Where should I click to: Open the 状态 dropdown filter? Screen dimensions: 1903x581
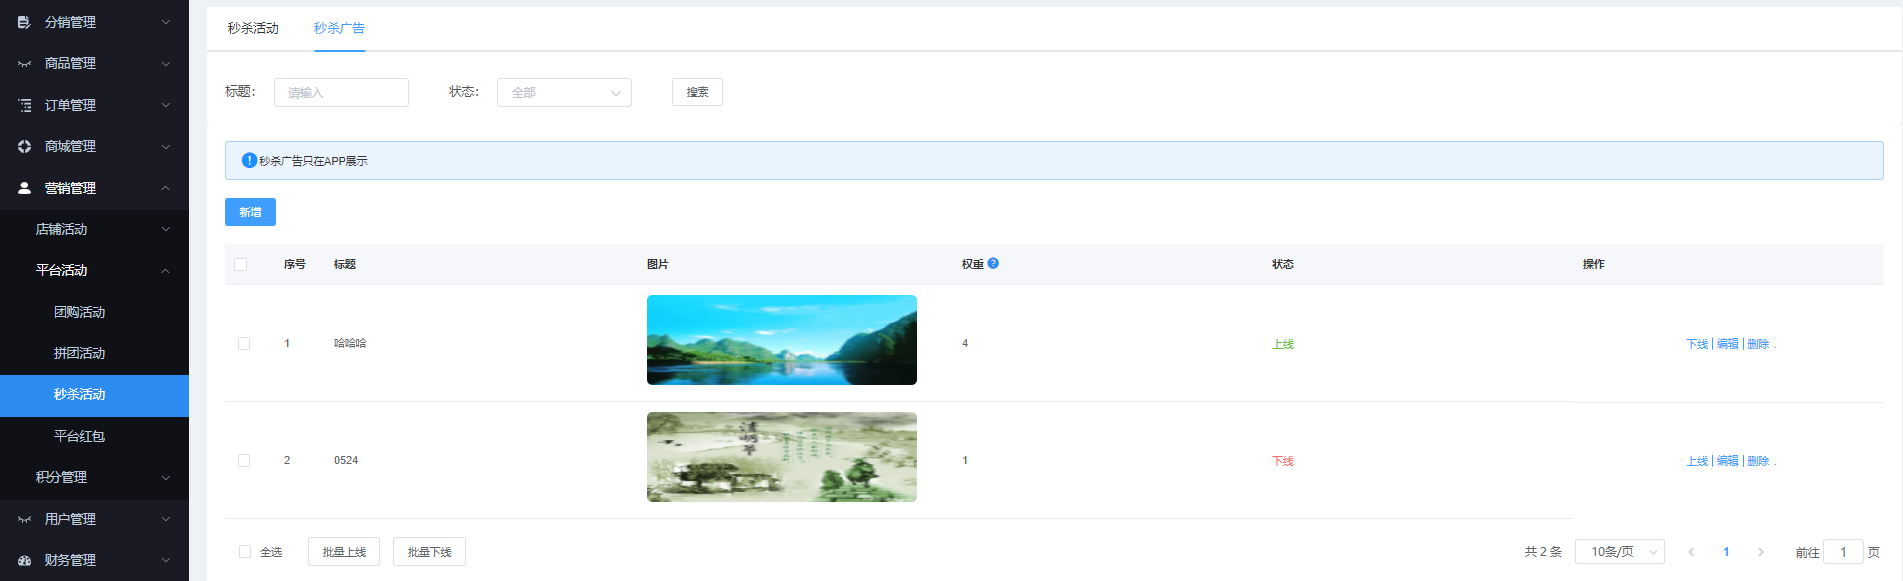(564, 92)
